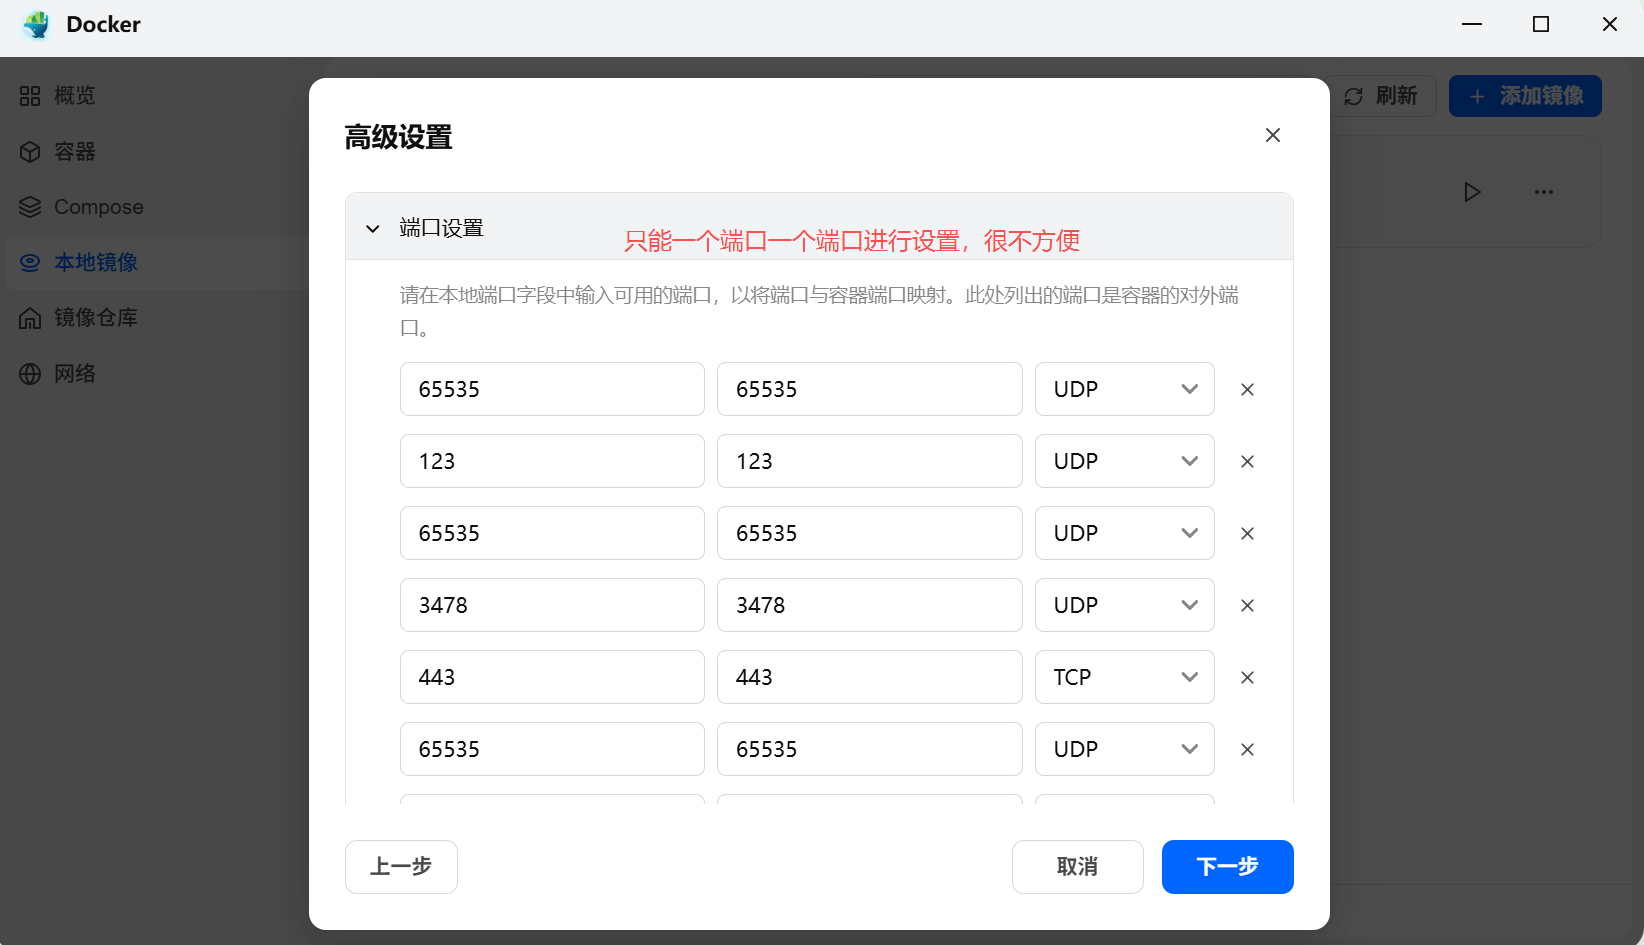Remove the 3478 UDP port mapping row
The image size is (1644, 945).
coord(1247,605)
